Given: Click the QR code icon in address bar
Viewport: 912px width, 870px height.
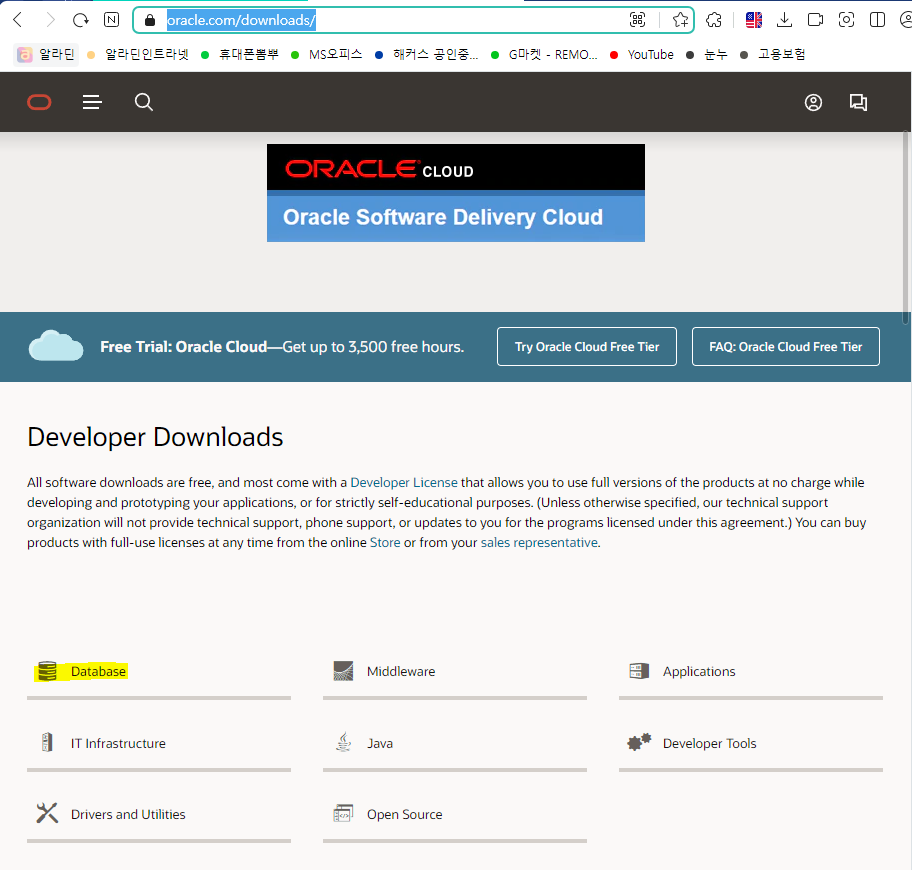Looking at the screenshot, I should click(637, 20).
